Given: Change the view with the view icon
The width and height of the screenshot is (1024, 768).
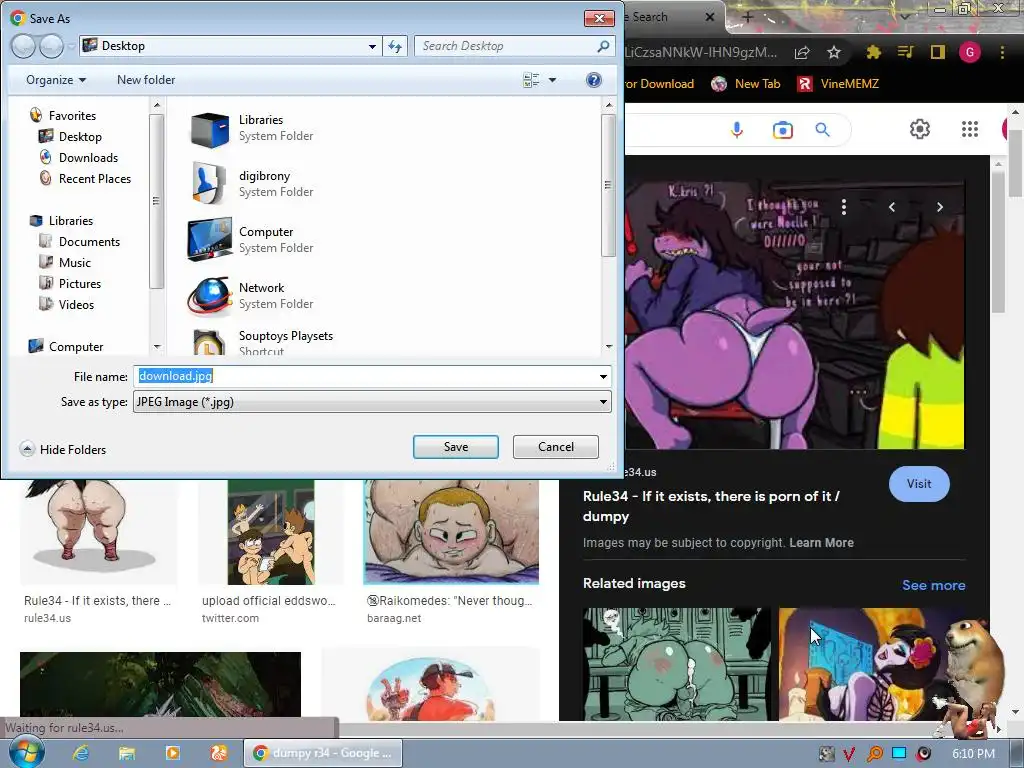Looking at the screenshot, I should pyautogui.click(x=531, y=80).
